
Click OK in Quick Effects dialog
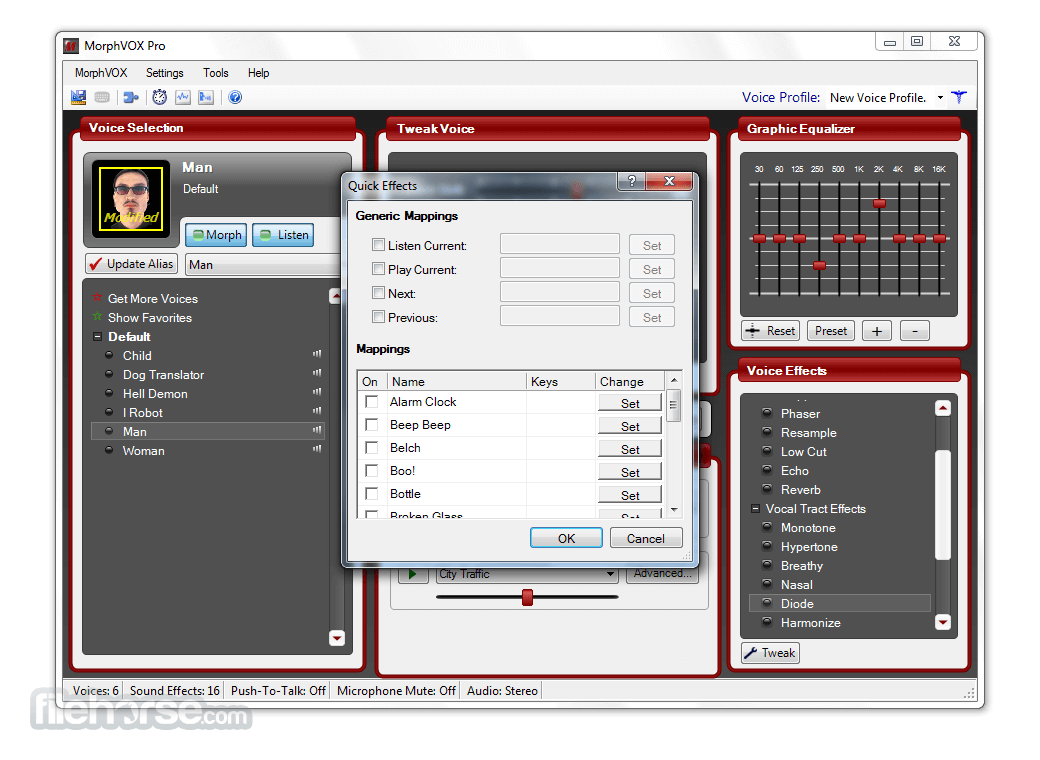click(x=566, y=538)
